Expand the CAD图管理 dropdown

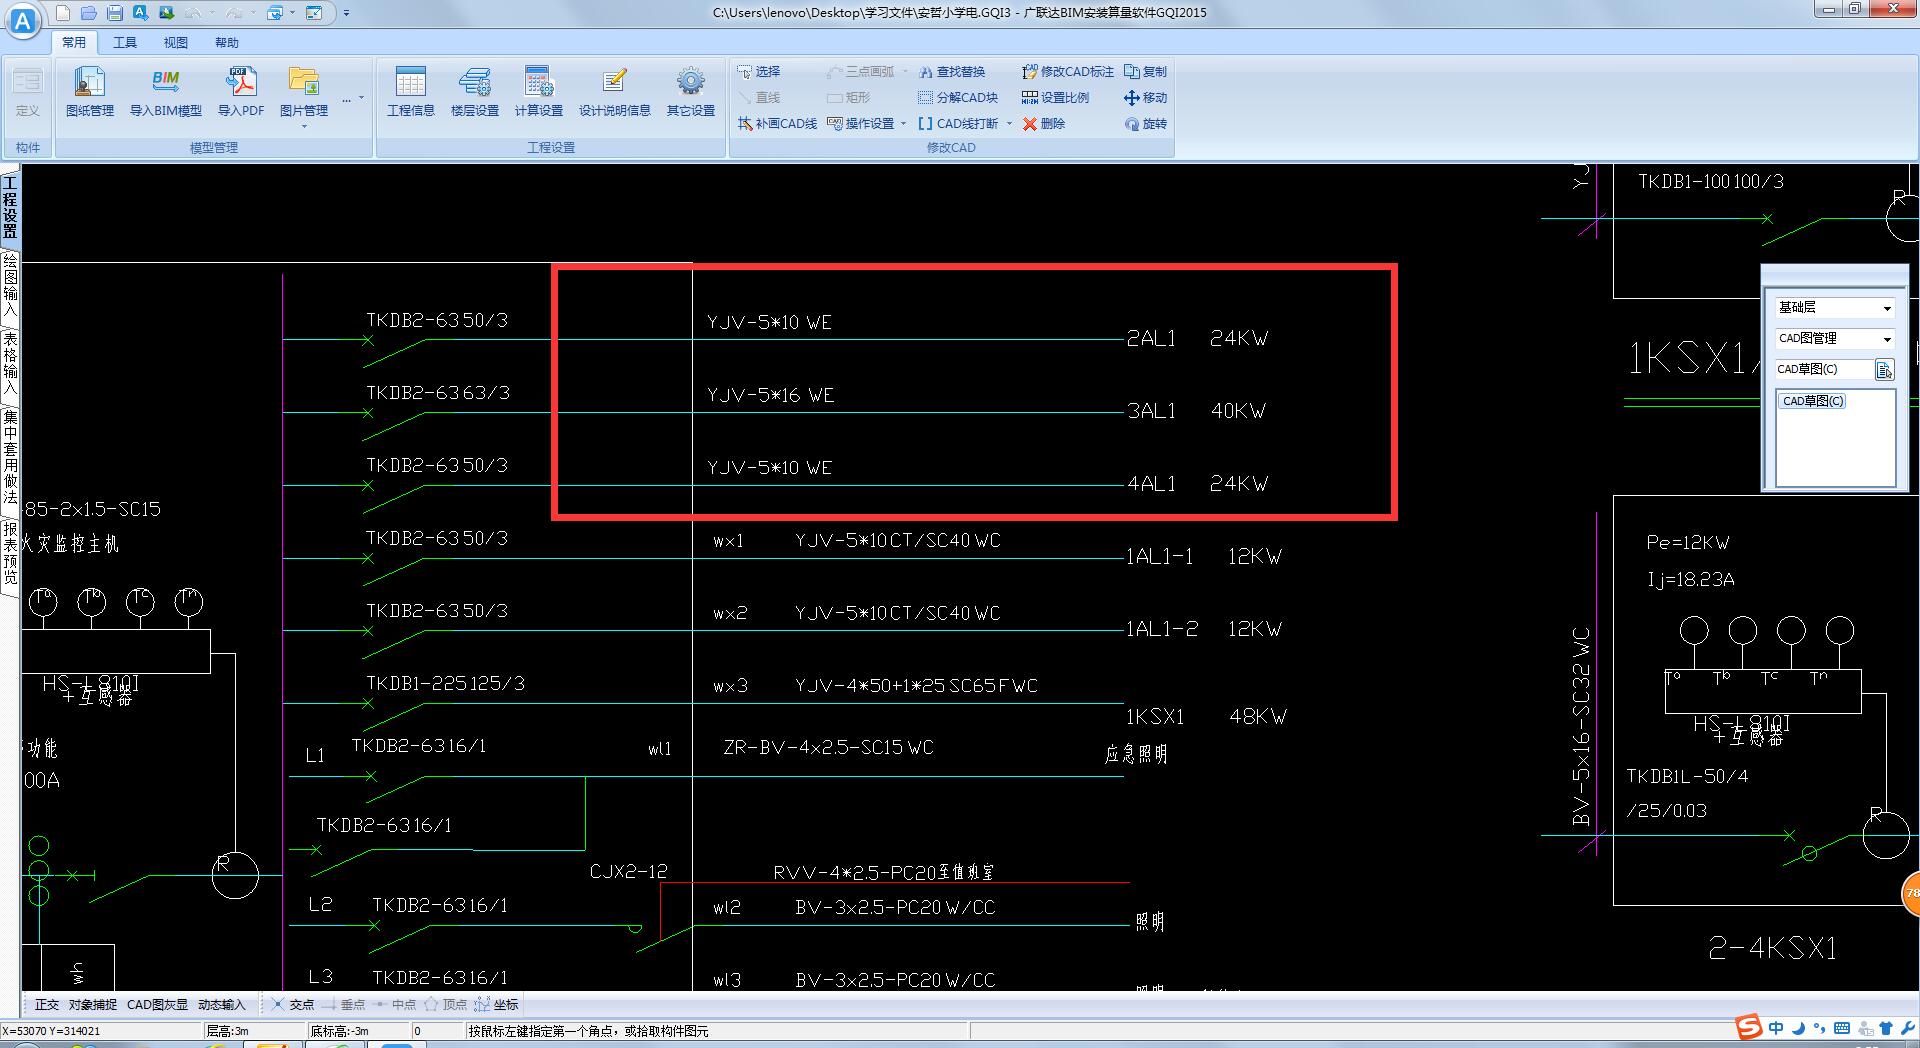point(1887,339)
